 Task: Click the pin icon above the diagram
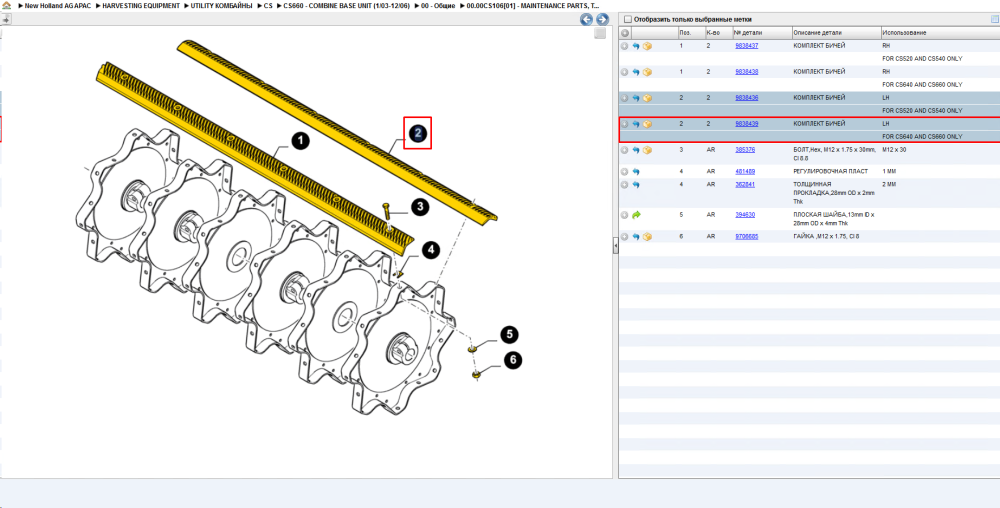(6, 20)
